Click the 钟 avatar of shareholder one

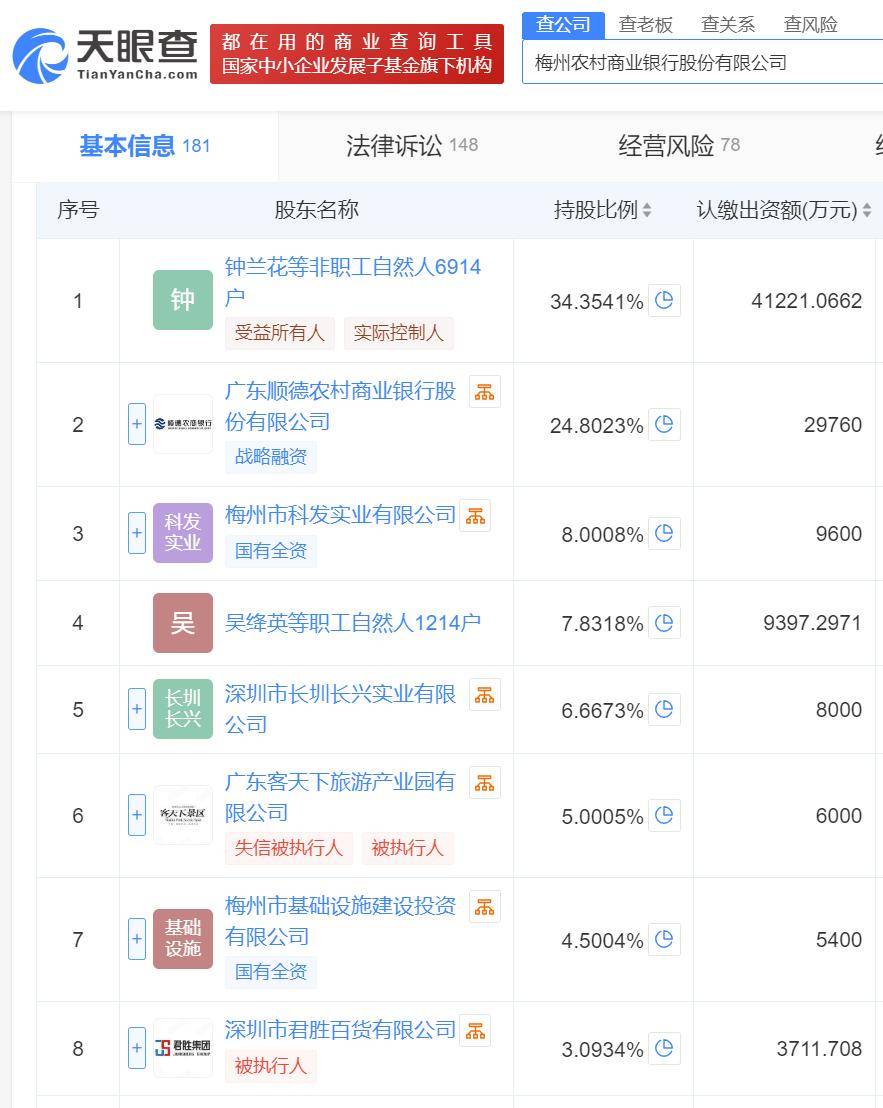(x=183, y=300)
